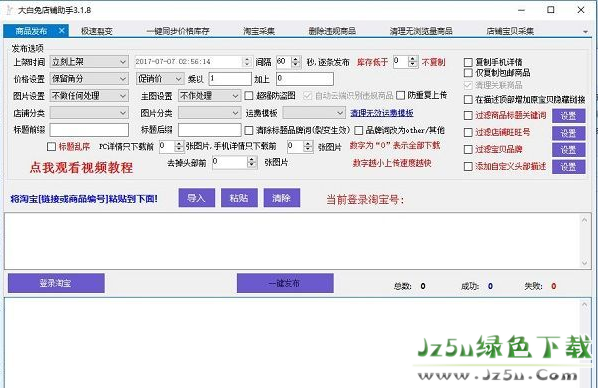Enable the 添加自定义头部描述 checkbox
Image resolution: width=598 pixels, height=388 pixels.
point(468,166)
